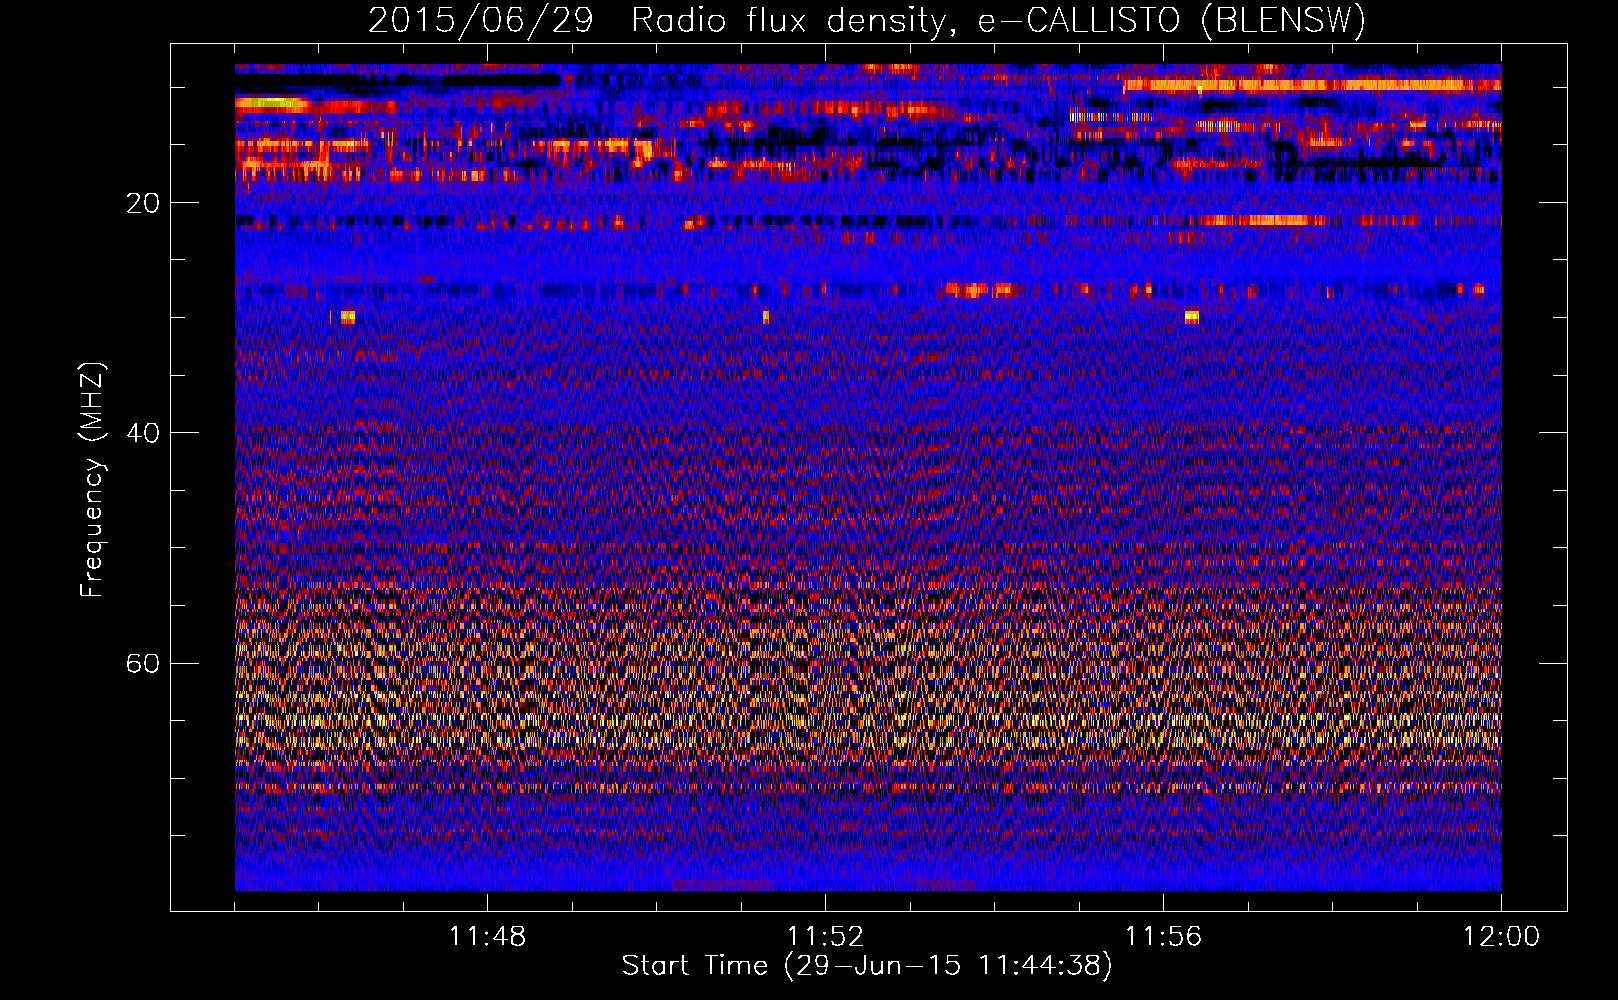Click the small burst near 30 MHz at 11:51
1618x1000 pixels.
point(766,317)
